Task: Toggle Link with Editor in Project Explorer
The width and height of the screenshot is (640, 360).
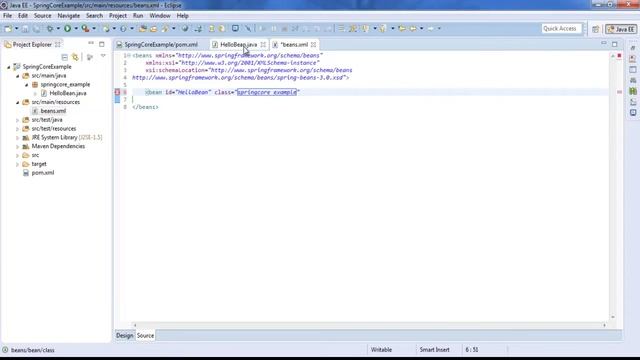Action: pos(75,57)
